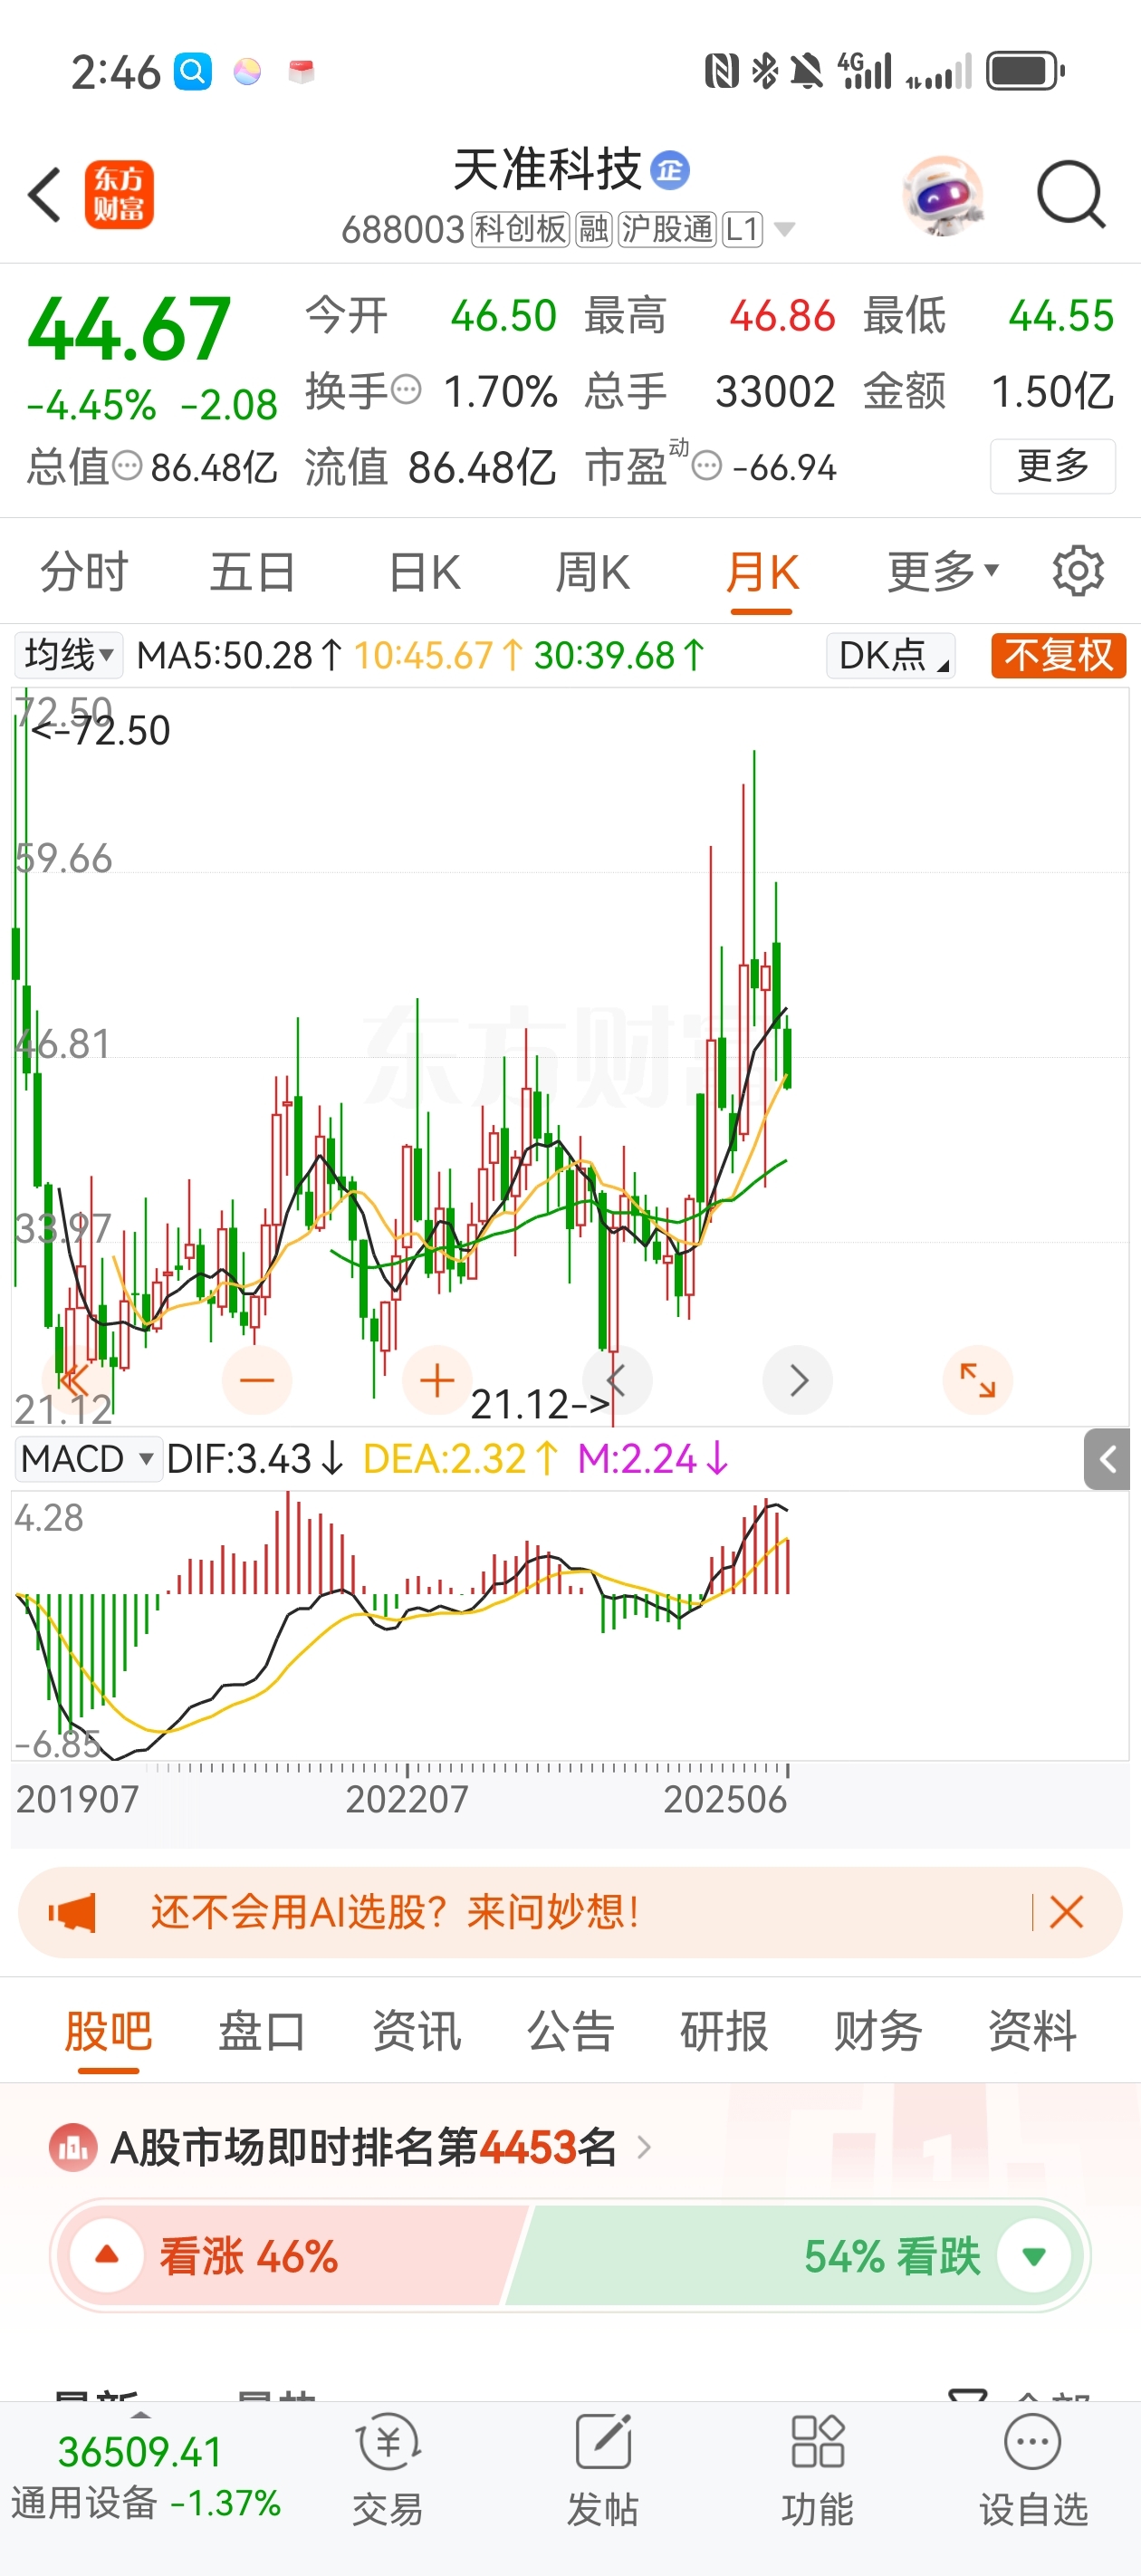Vote bullish with up-arrow button
The width and height of the screenshot is (1141, 2576).
pyautogui.click(x=107, y=2256)
